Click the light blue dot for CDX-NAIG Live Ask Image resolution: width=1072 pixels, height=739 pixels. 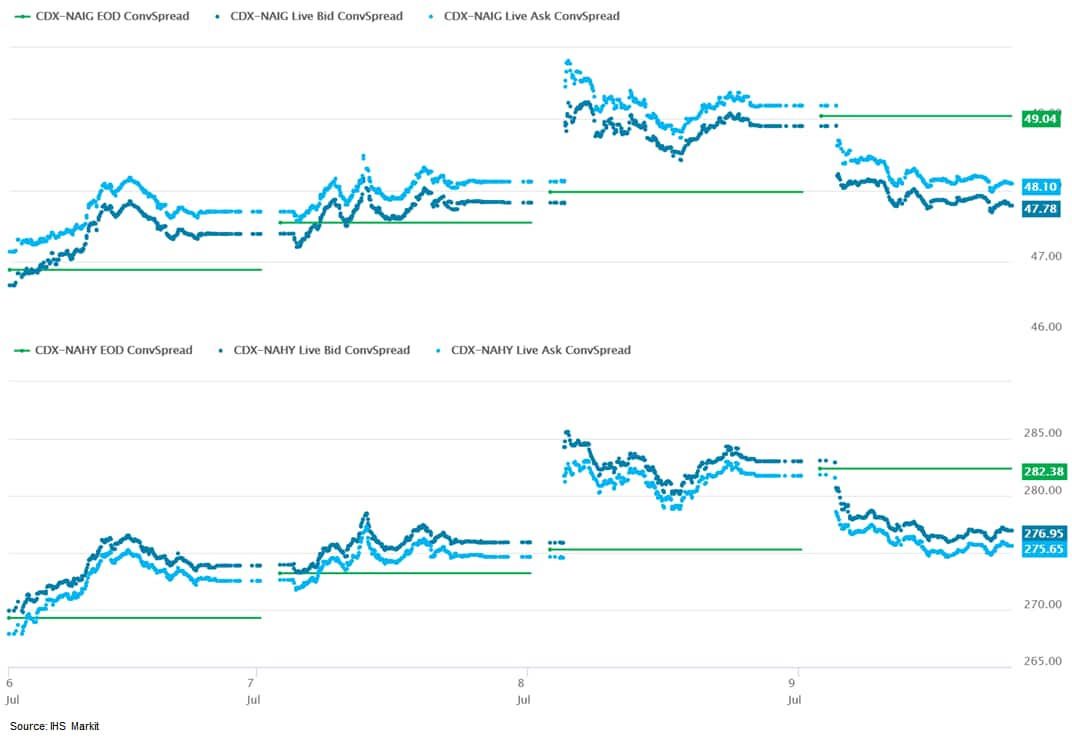431,16
